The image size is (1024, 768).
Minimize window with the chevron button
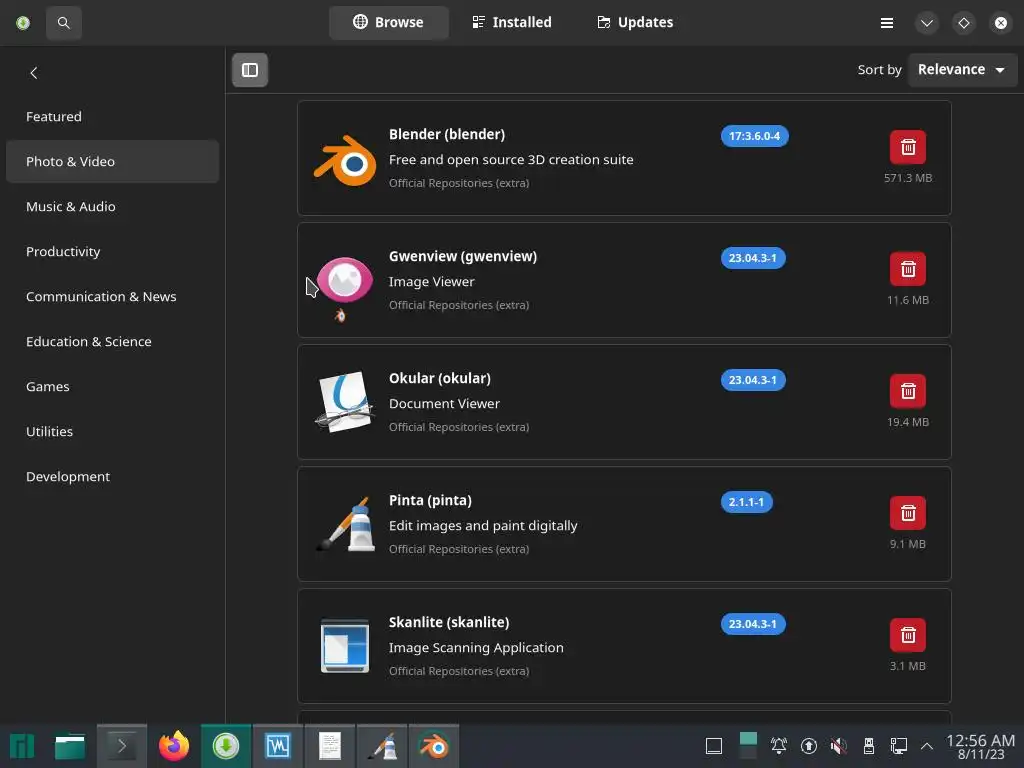click(x=927, y=23)
